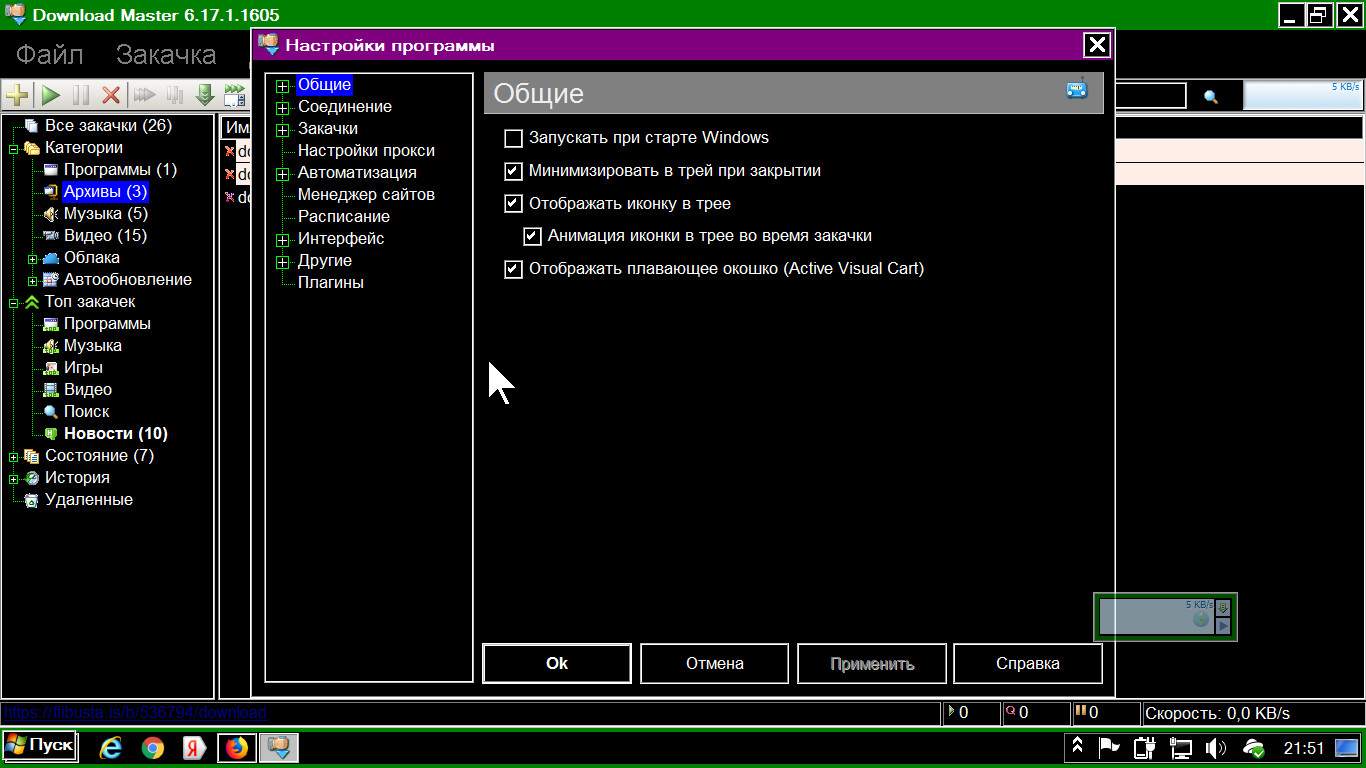Select Плагины in settings tree
Image resolution: width=1366 pixels, height=768 pixels.
coord(331,283)
